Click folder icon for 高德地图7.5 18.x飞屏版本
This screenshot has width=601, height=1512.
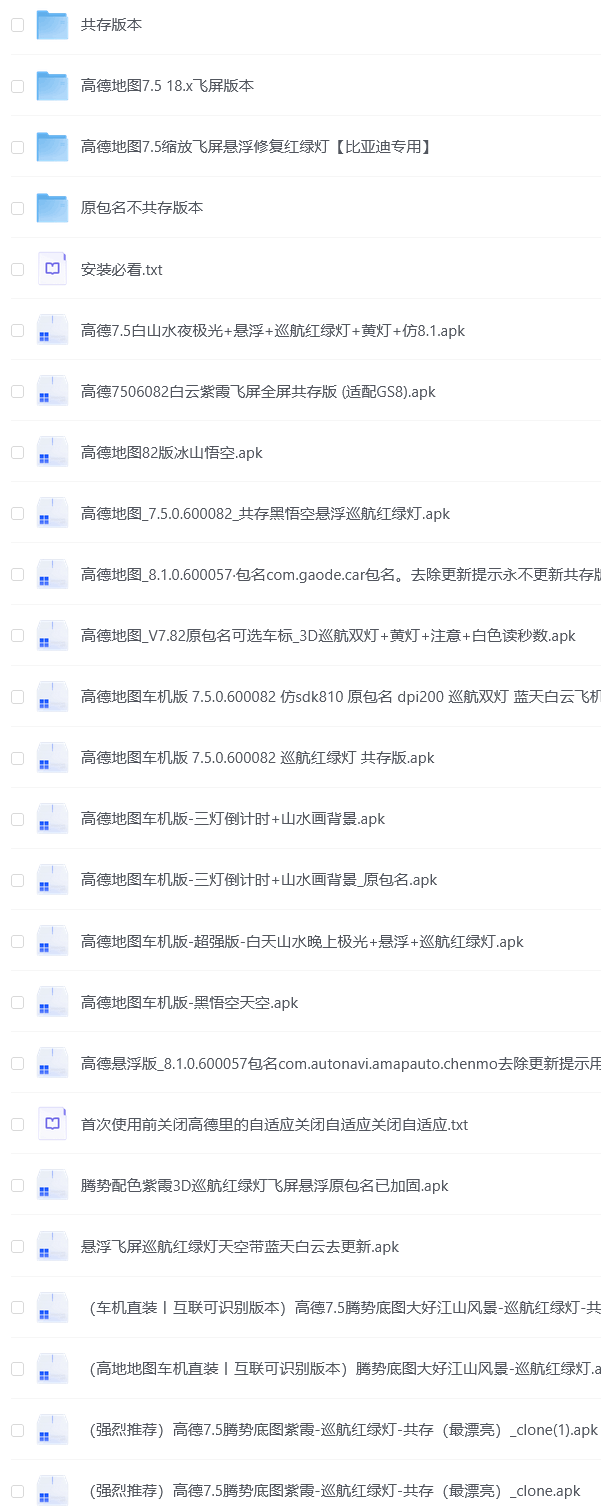tap(52, 86)
